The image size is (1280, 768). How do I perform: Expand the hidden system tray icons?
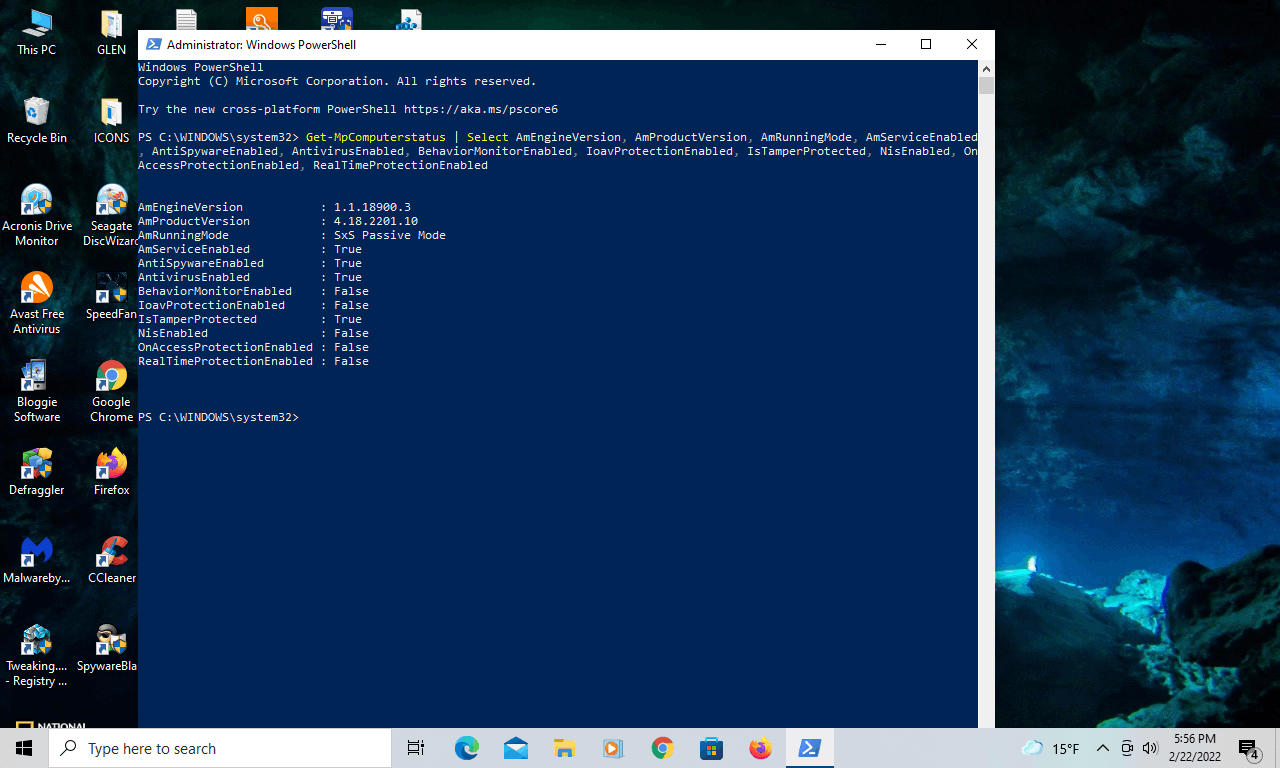coord(1102,748)
